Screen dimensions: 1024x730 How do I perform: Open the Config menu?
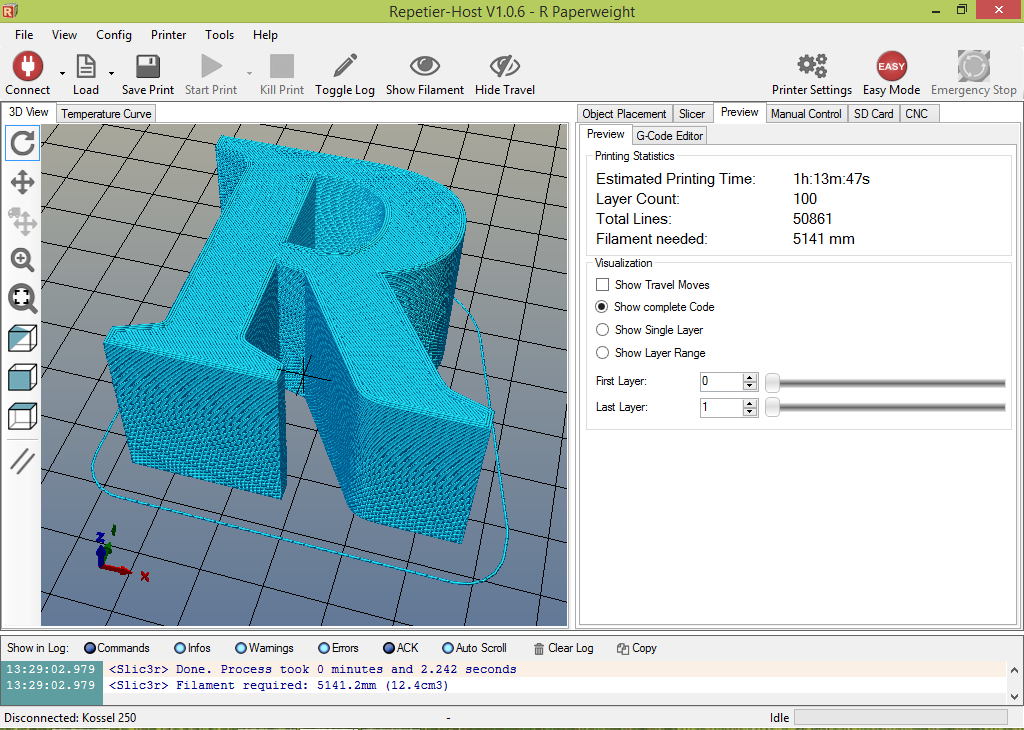point(114,34)
